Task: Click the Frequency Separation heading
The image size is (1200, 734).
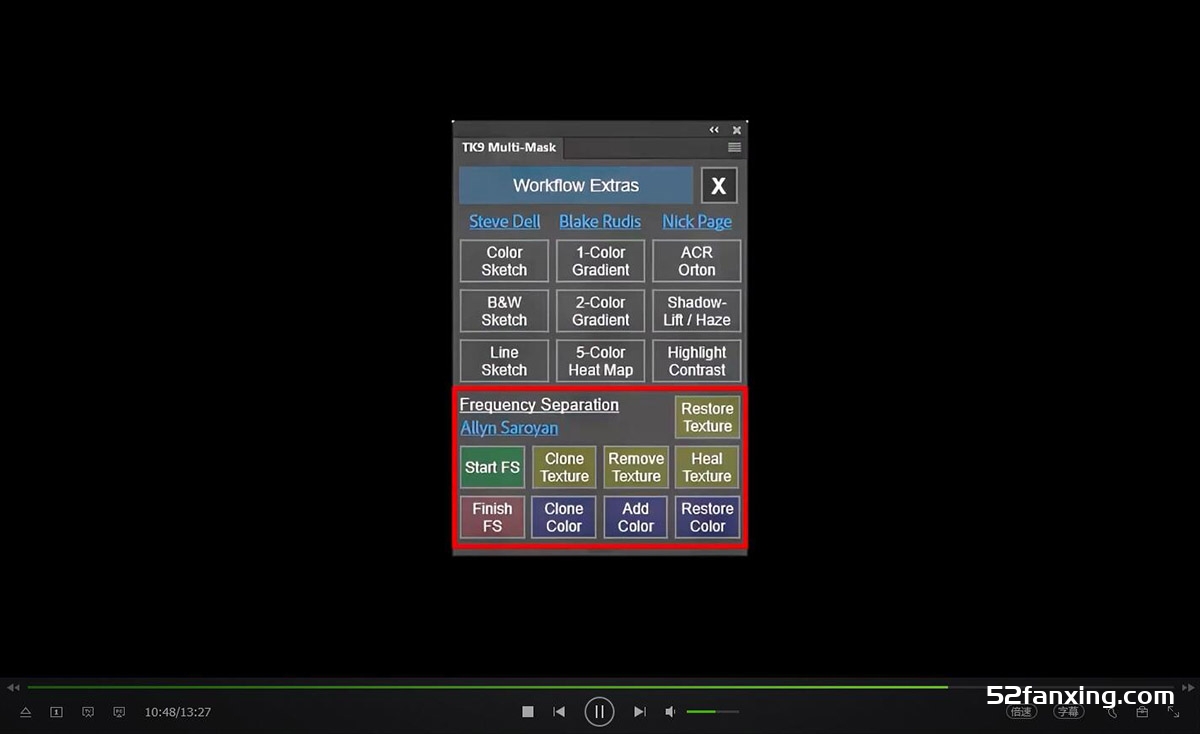Action: (539, 405)
